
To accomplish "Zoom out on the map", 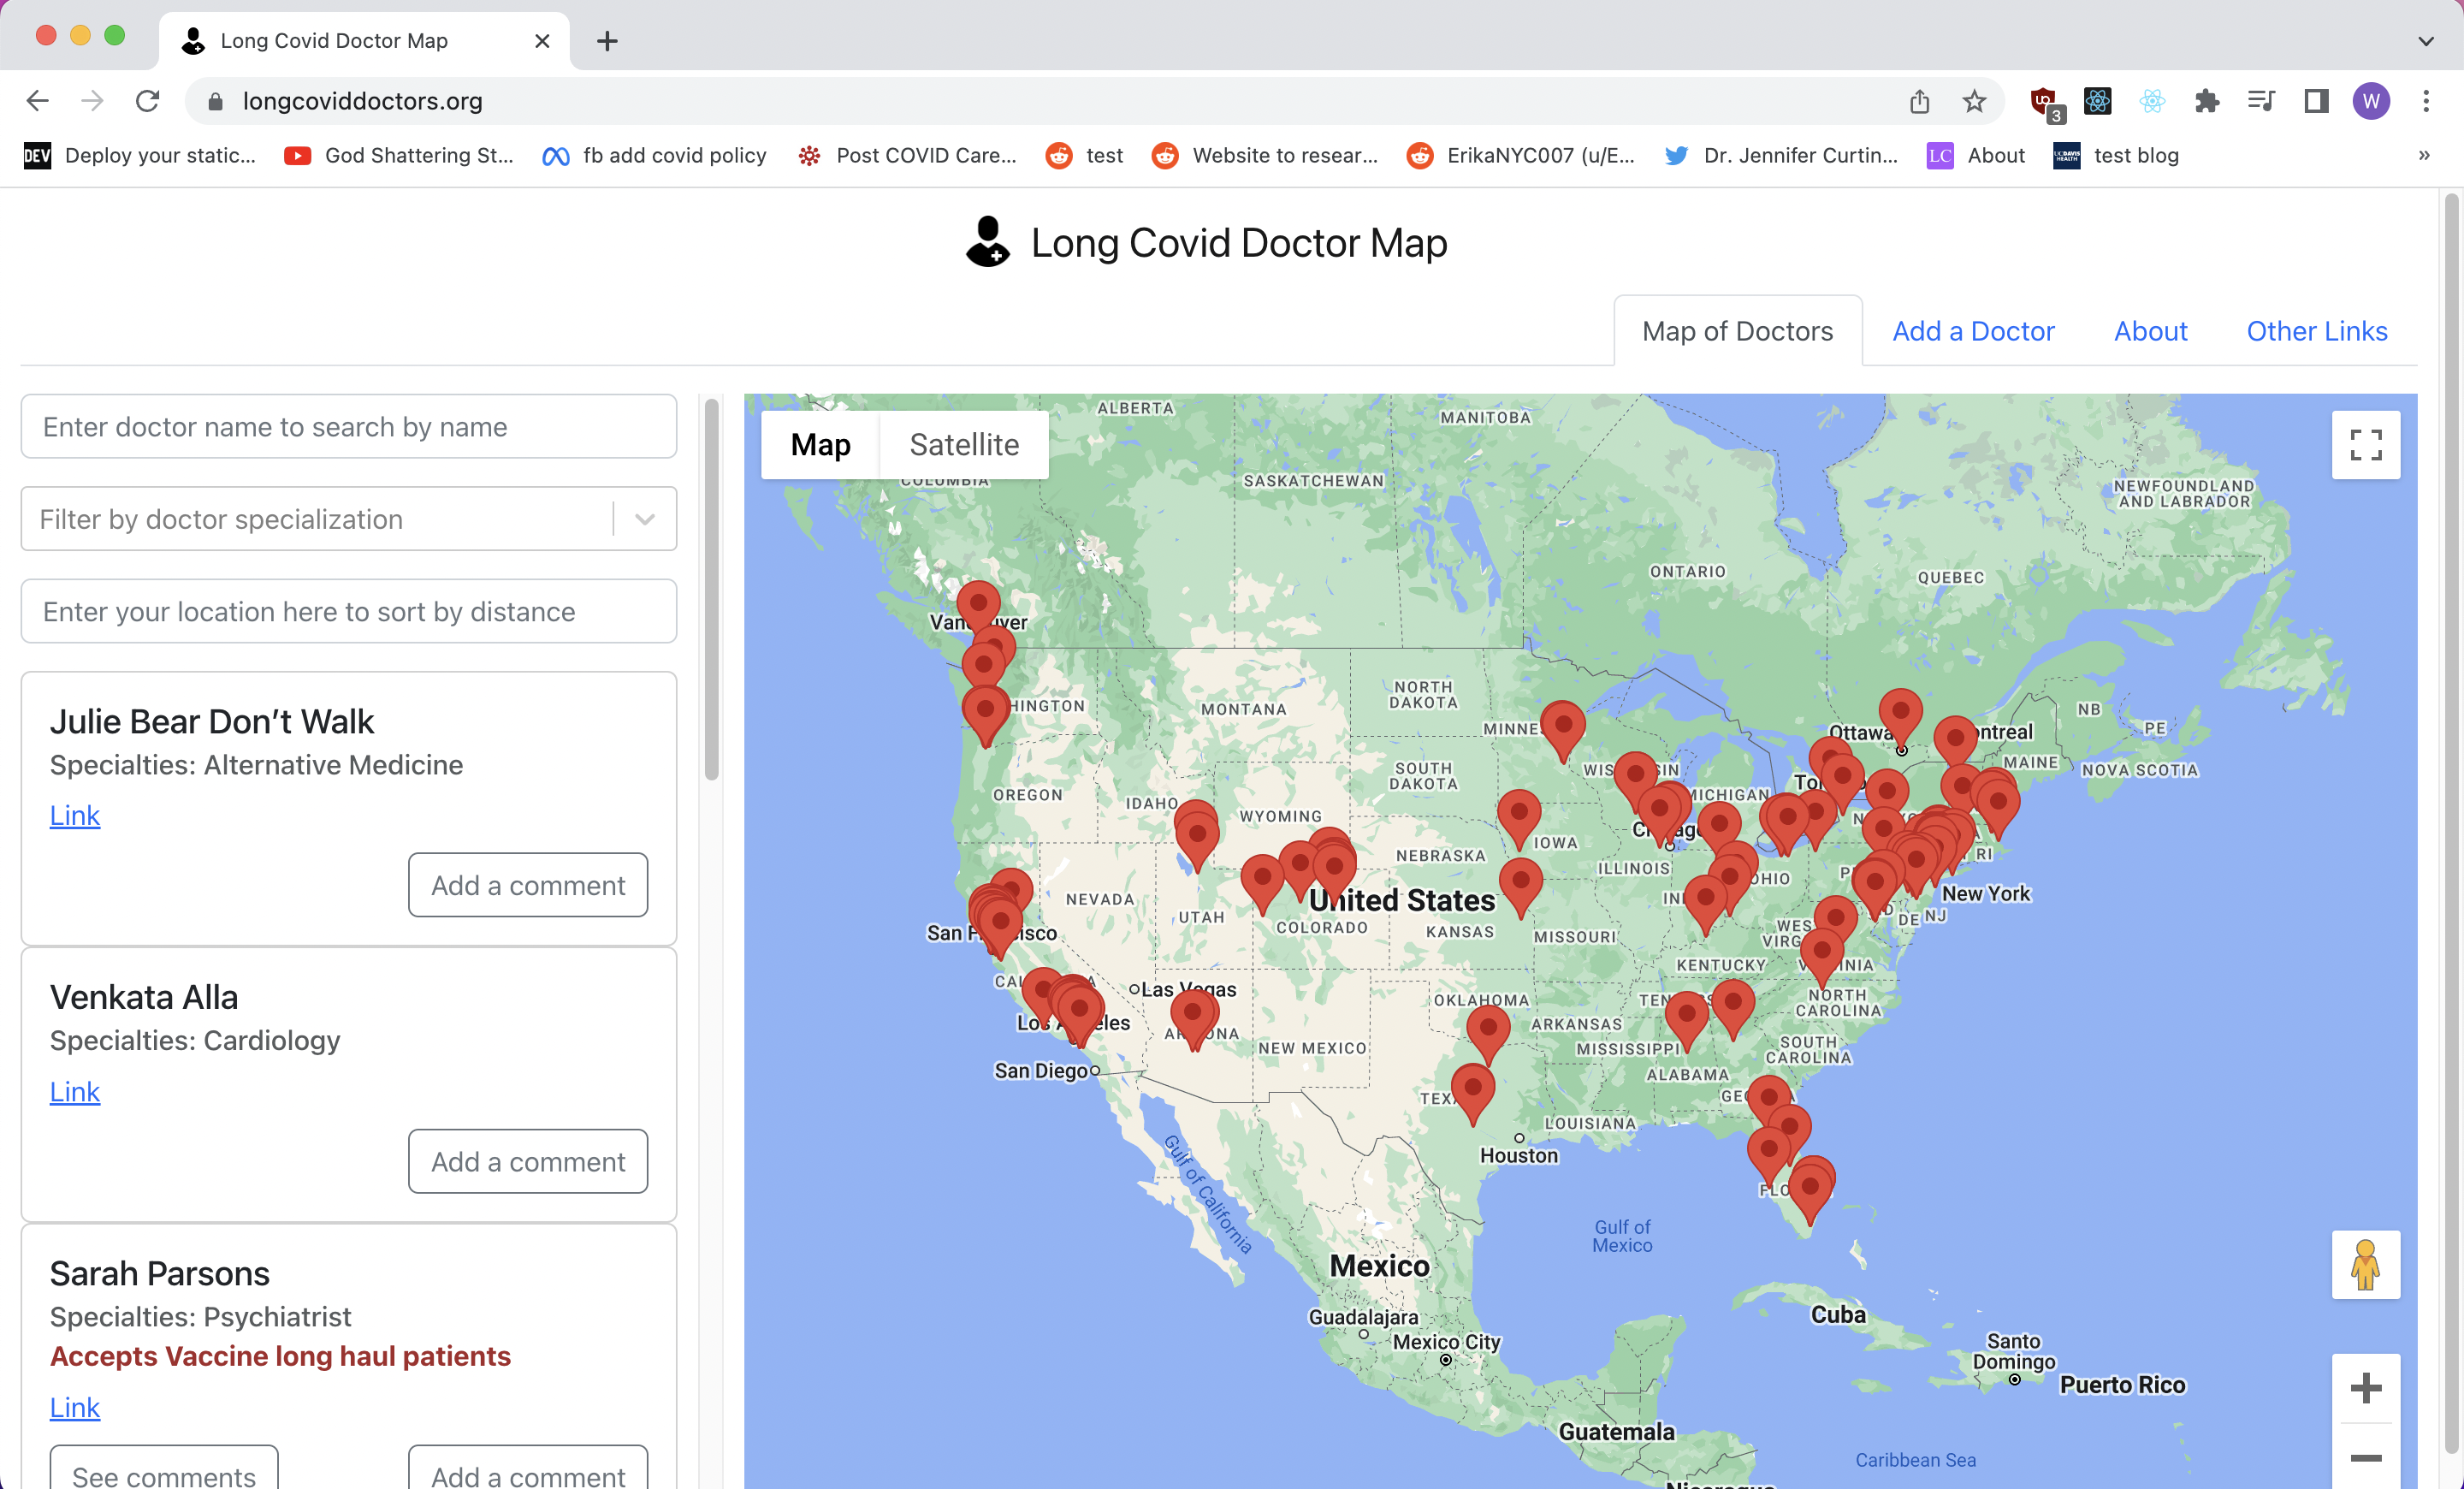I will pyautogui.click(x=2365, y=1458).
